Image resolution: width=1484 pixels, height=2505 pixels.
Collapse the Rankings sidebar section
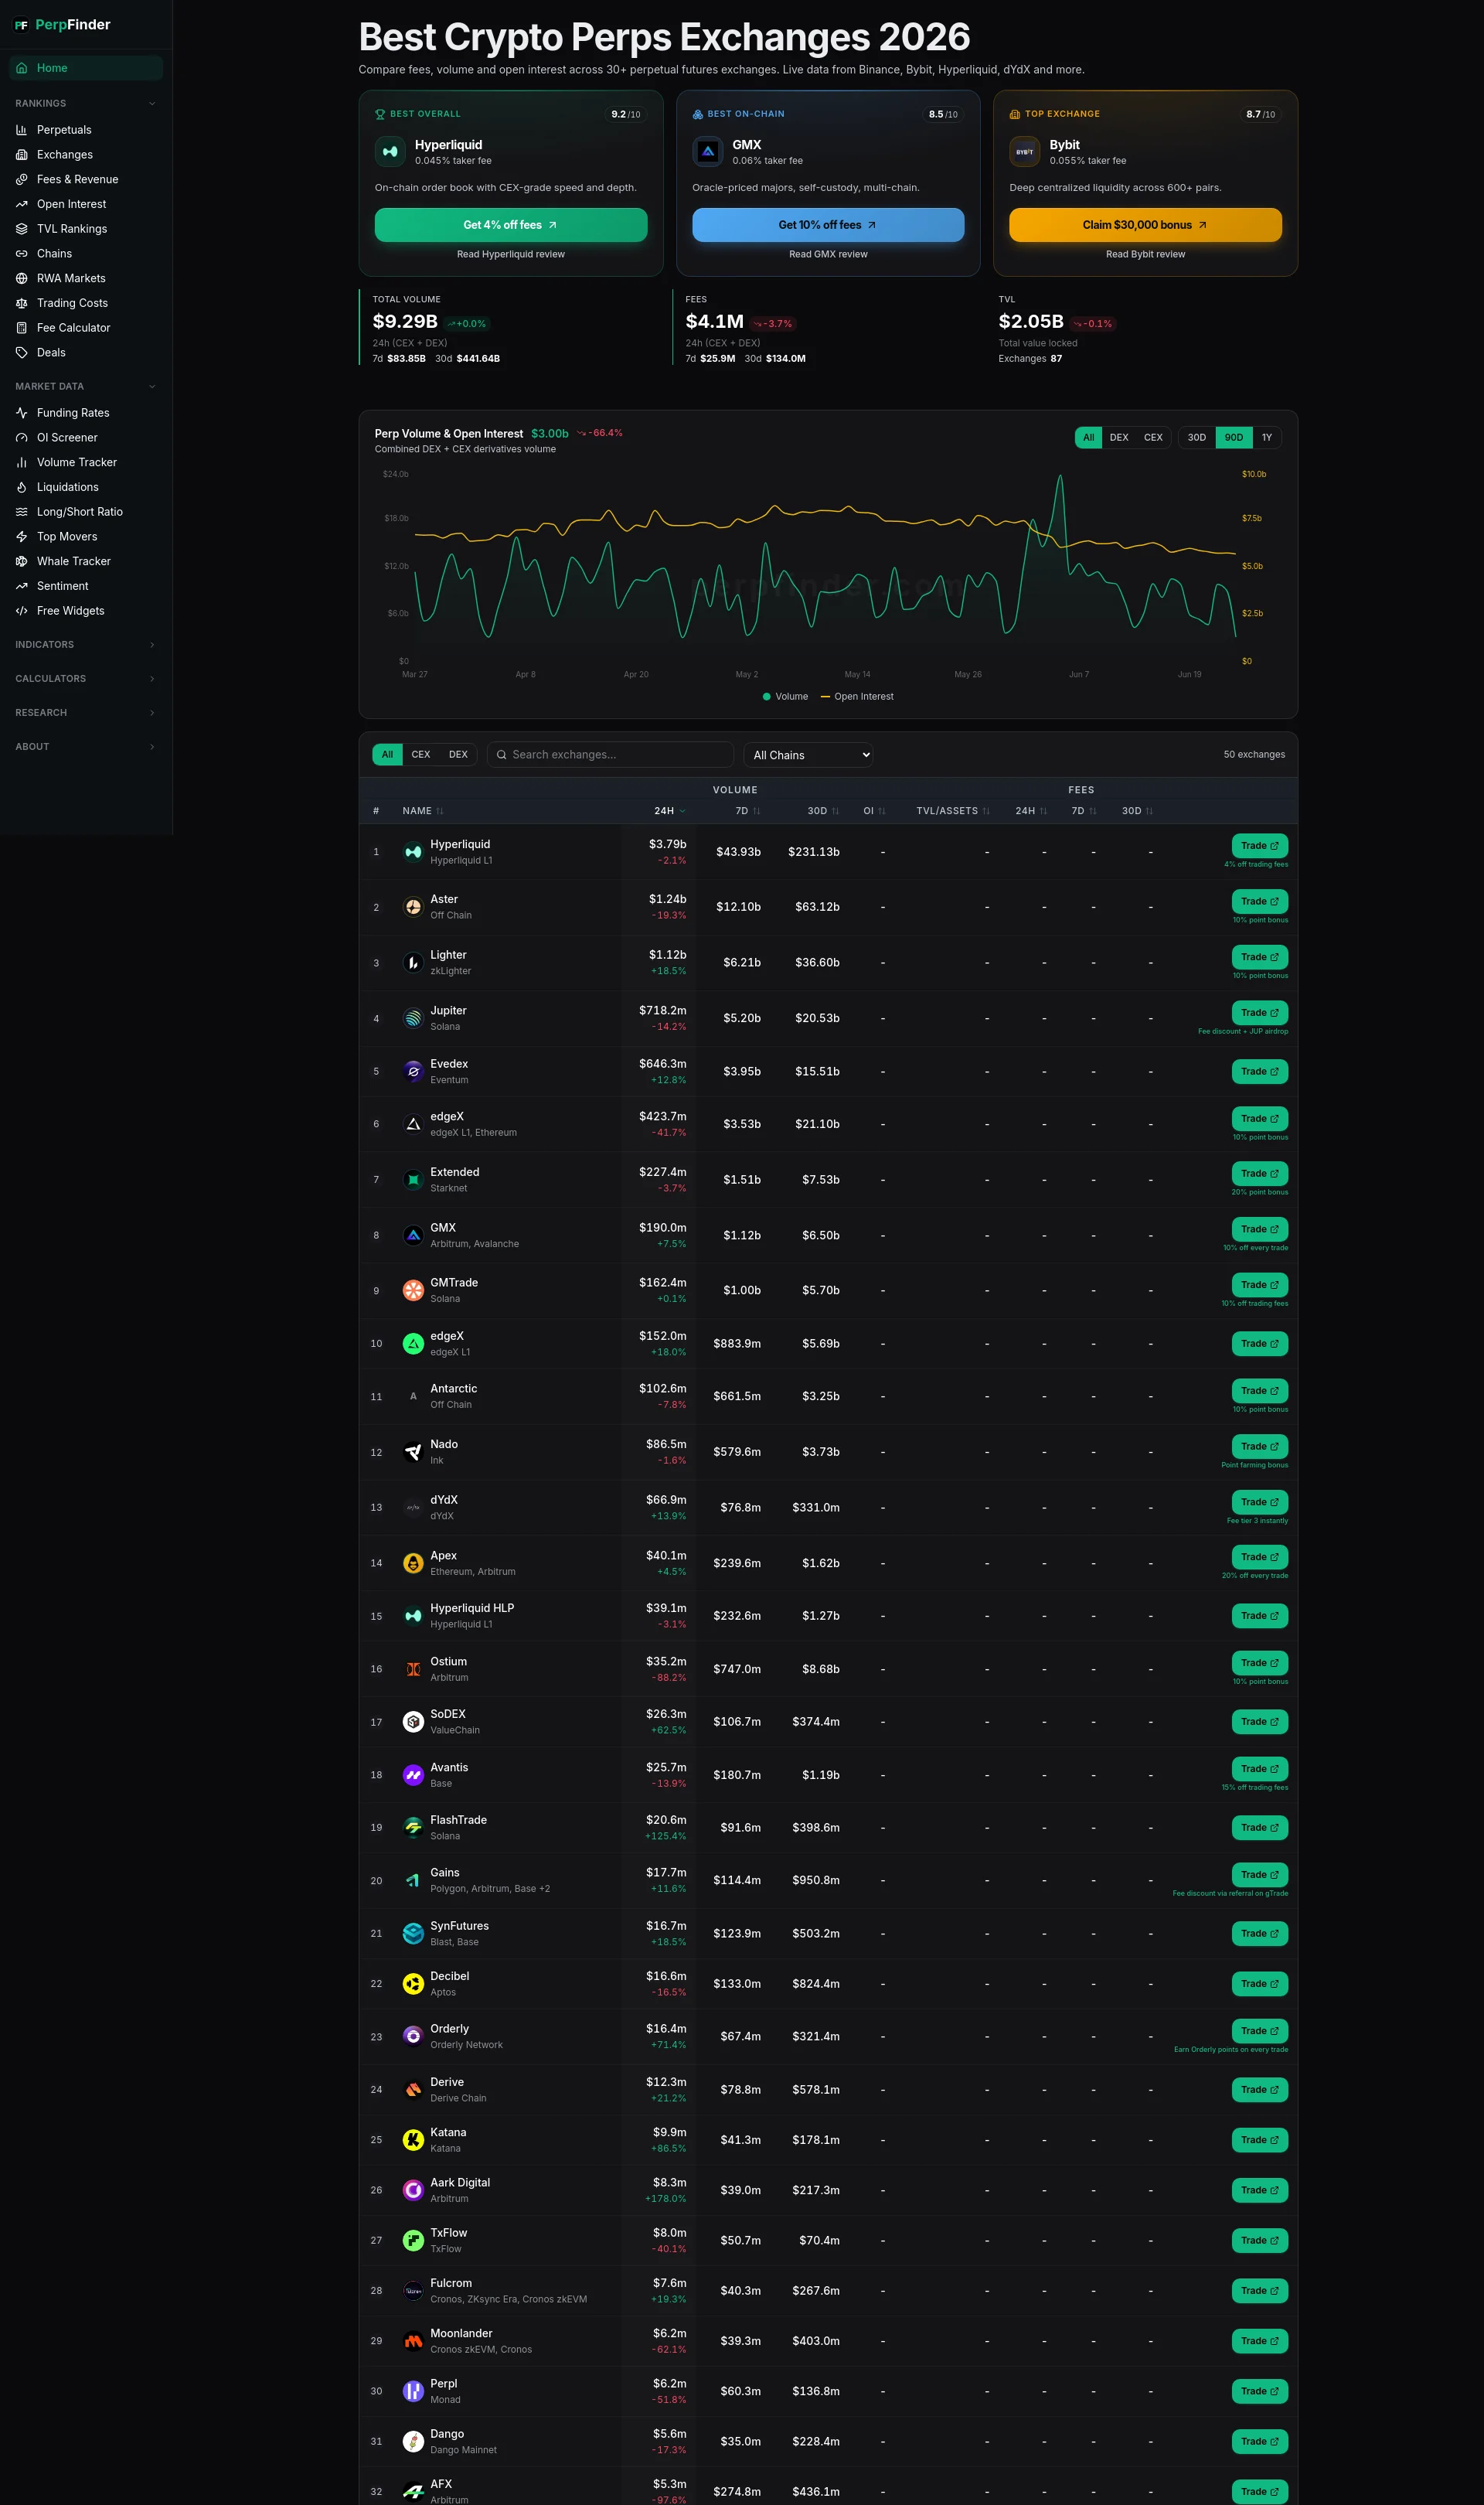(x=86, y=104)
